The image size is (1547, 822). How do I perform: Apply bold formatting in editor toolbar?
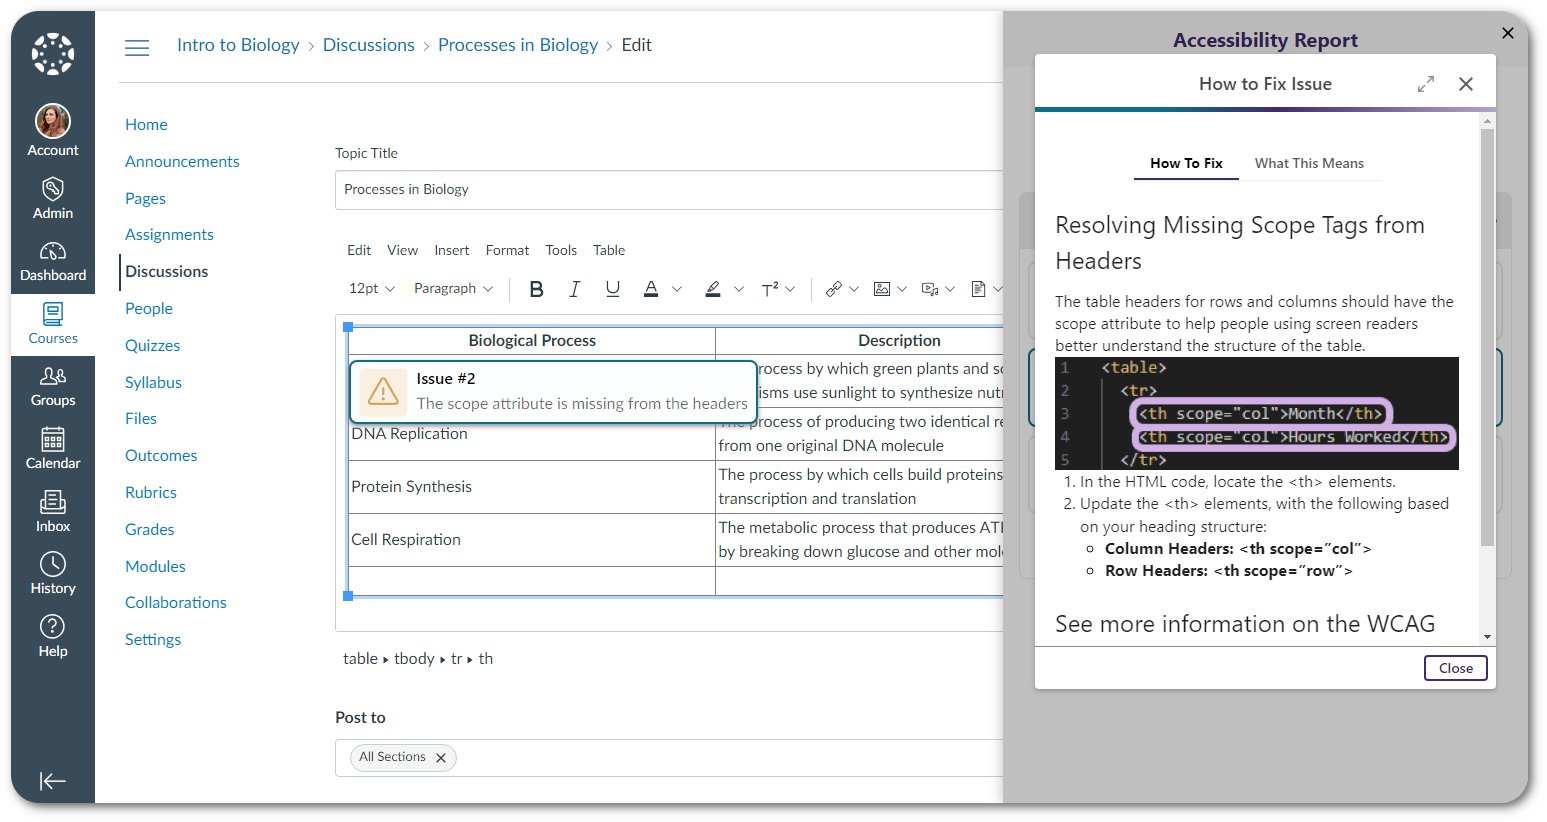[536, 289]
